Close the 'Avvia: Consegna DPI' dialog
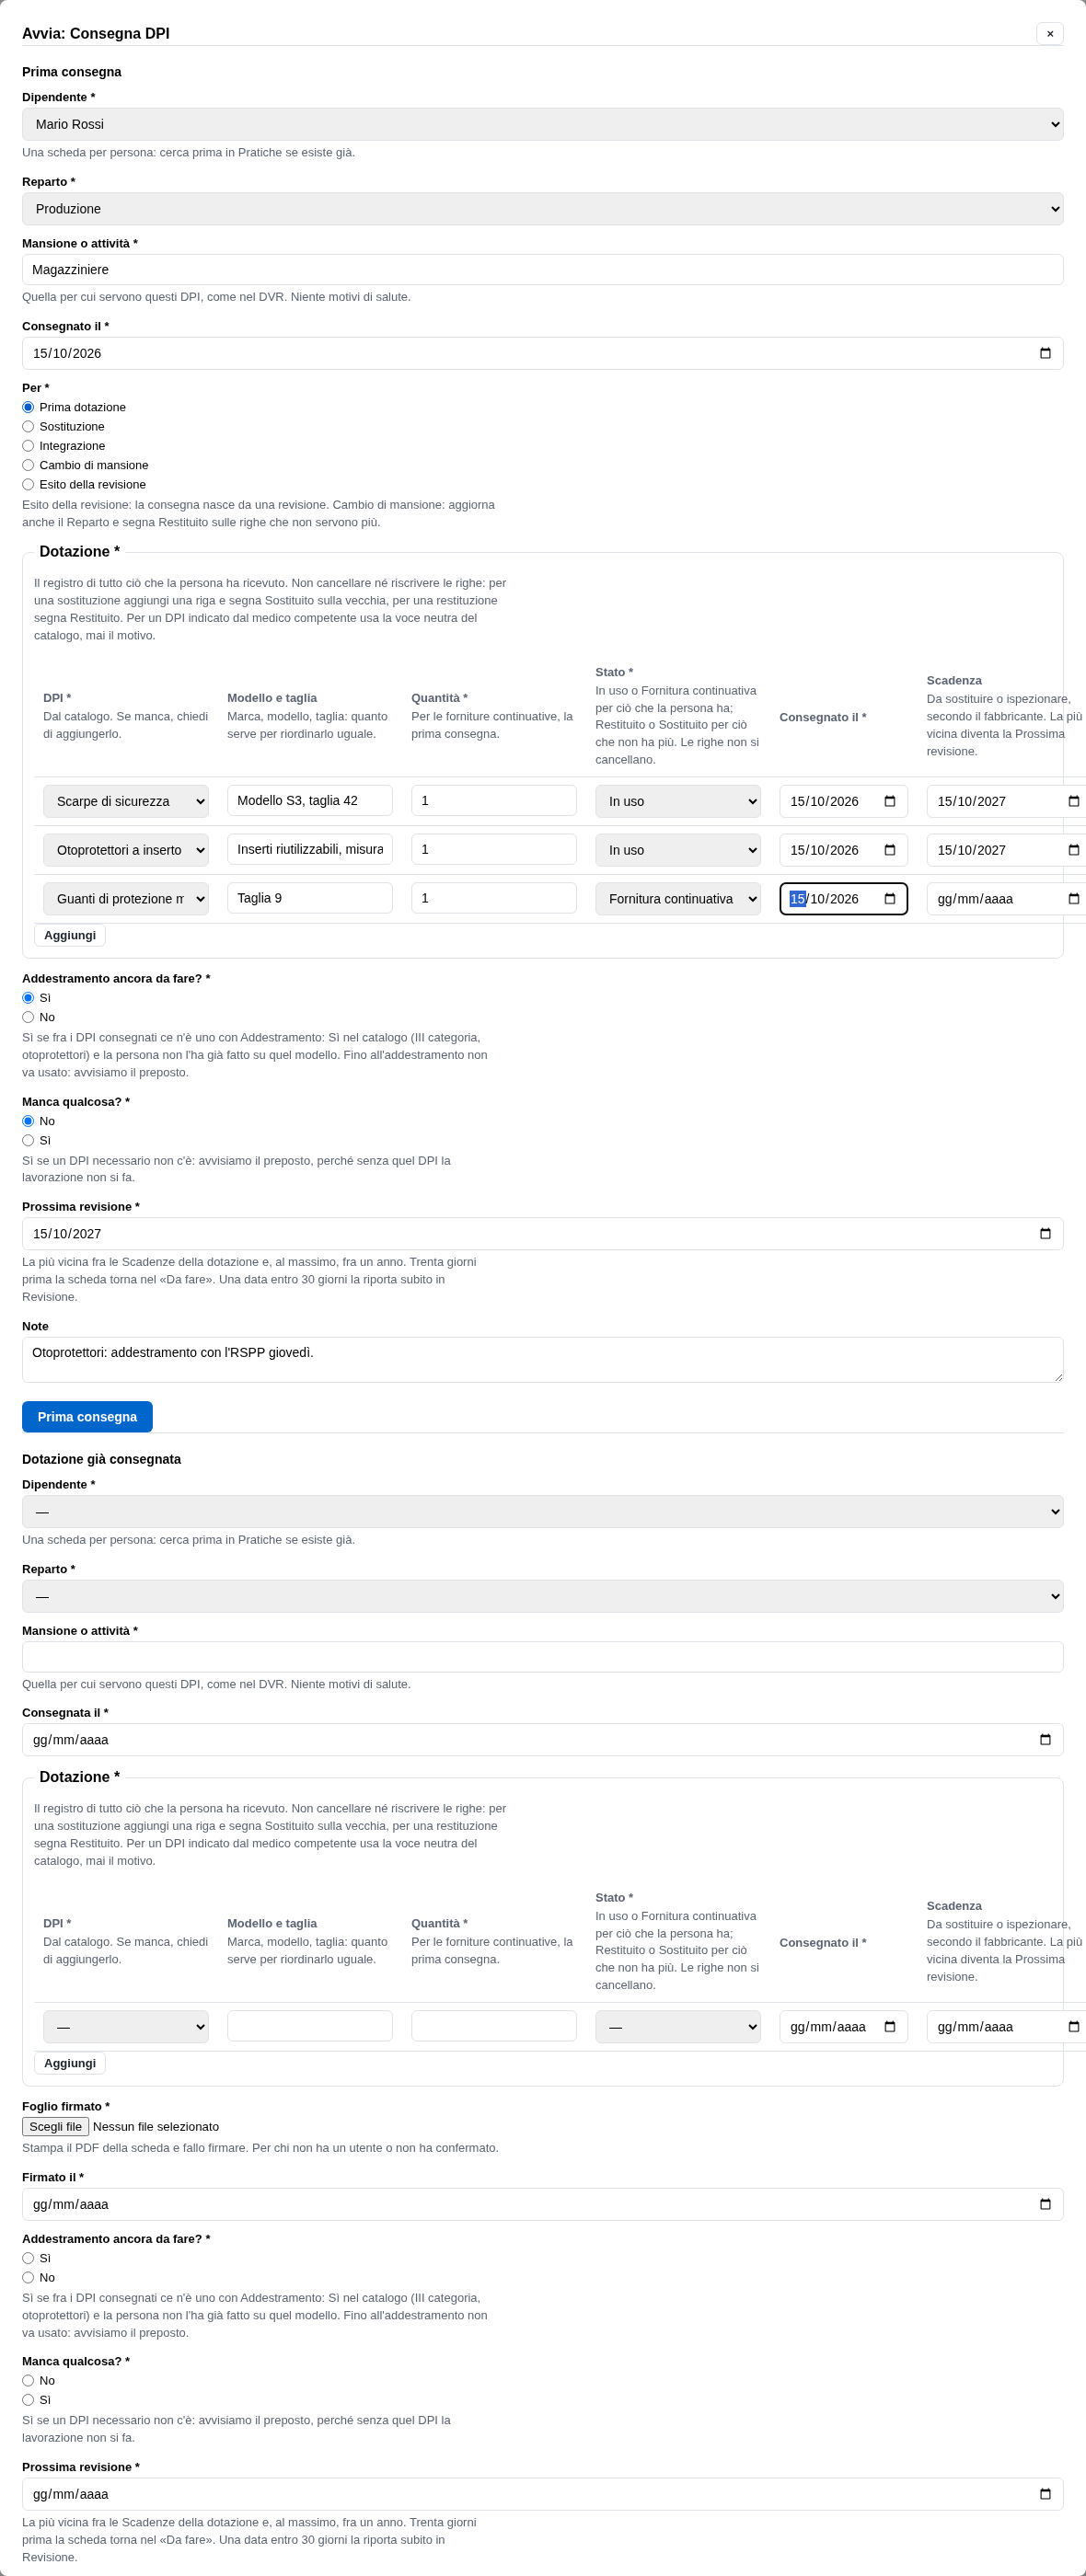 pyautogui.click(x=1049, y=34)
